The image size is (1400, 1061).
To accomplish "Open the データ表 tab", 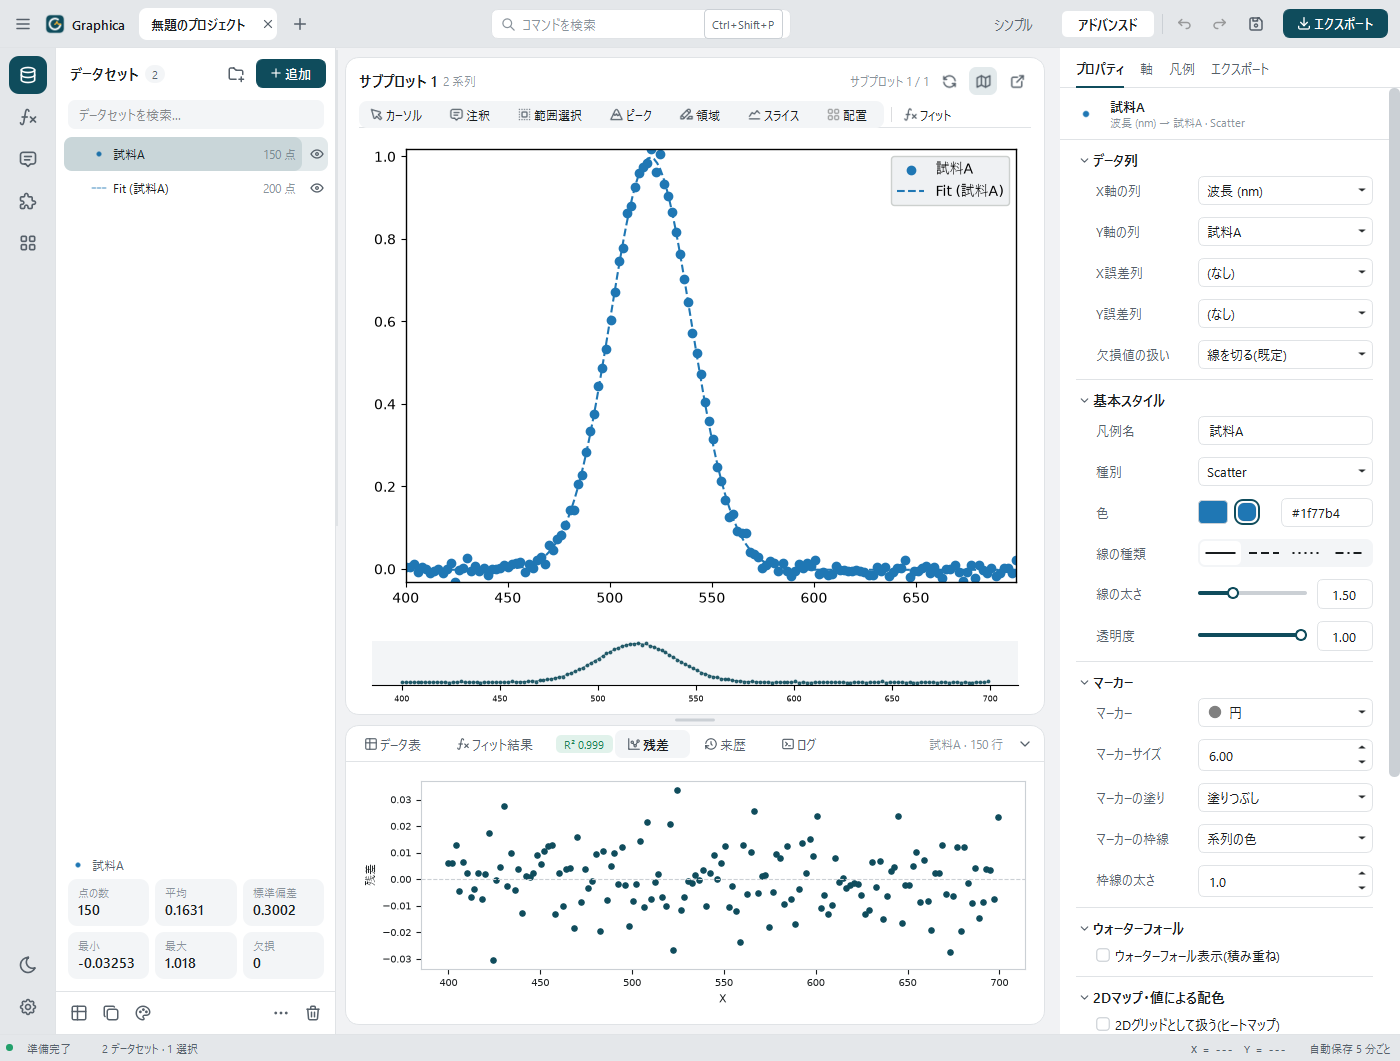I will [x=393, y=745].
